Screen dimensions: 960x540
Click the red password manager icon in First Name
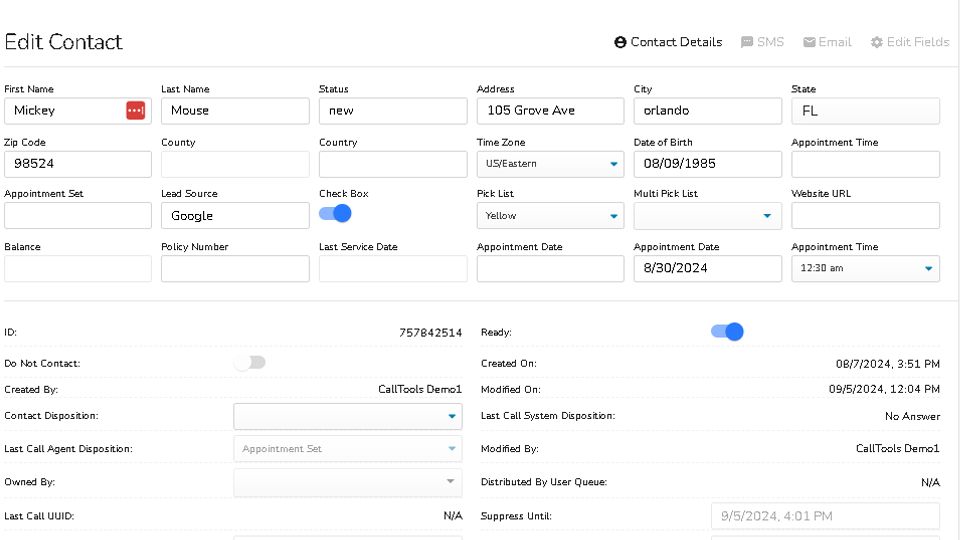135,111
